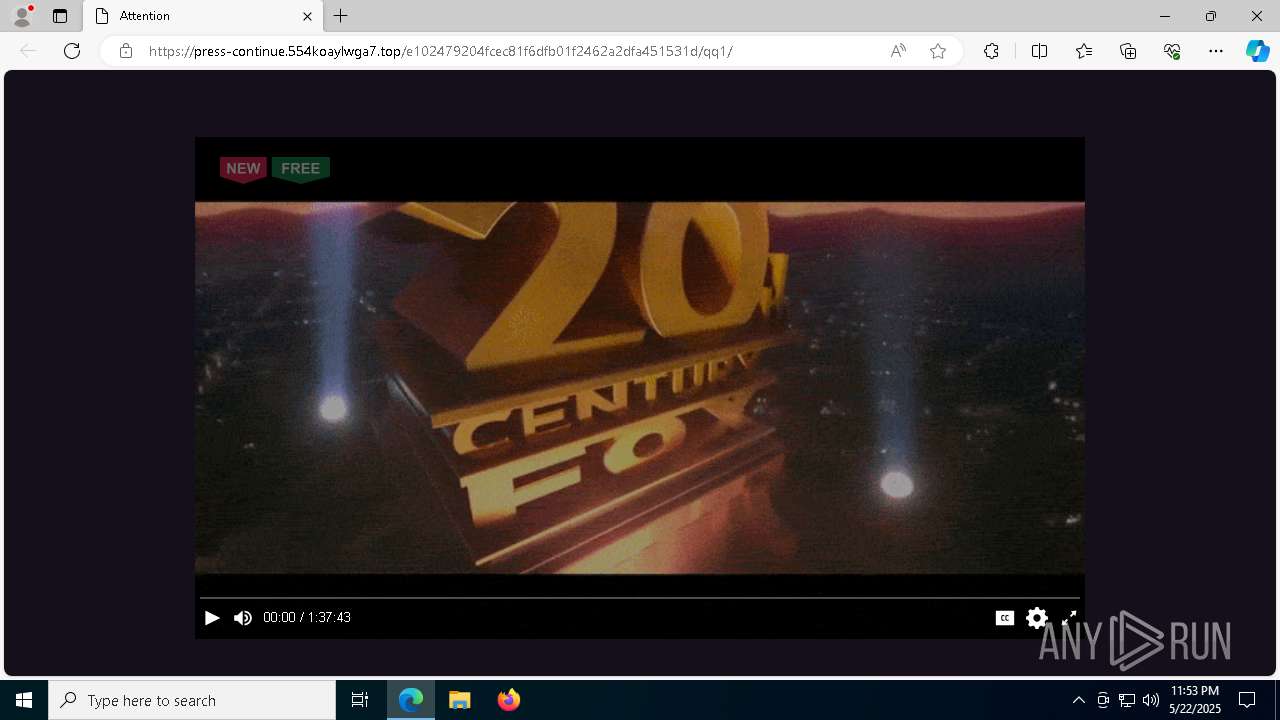Launch Firefox from taskbar
The height and width of the screenshot is (720, 1280).
(509, 700)
